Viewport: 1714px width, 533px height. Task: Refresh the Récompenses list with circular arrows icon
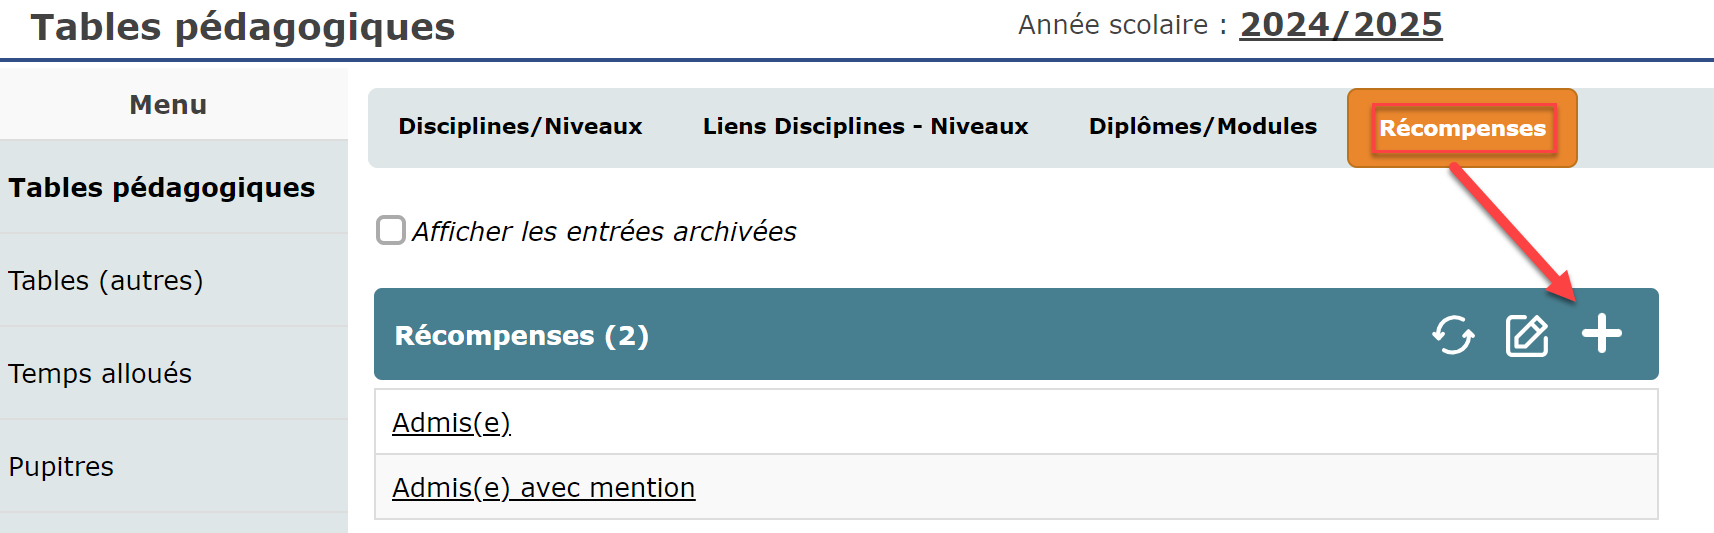[x=1453, y=335]
